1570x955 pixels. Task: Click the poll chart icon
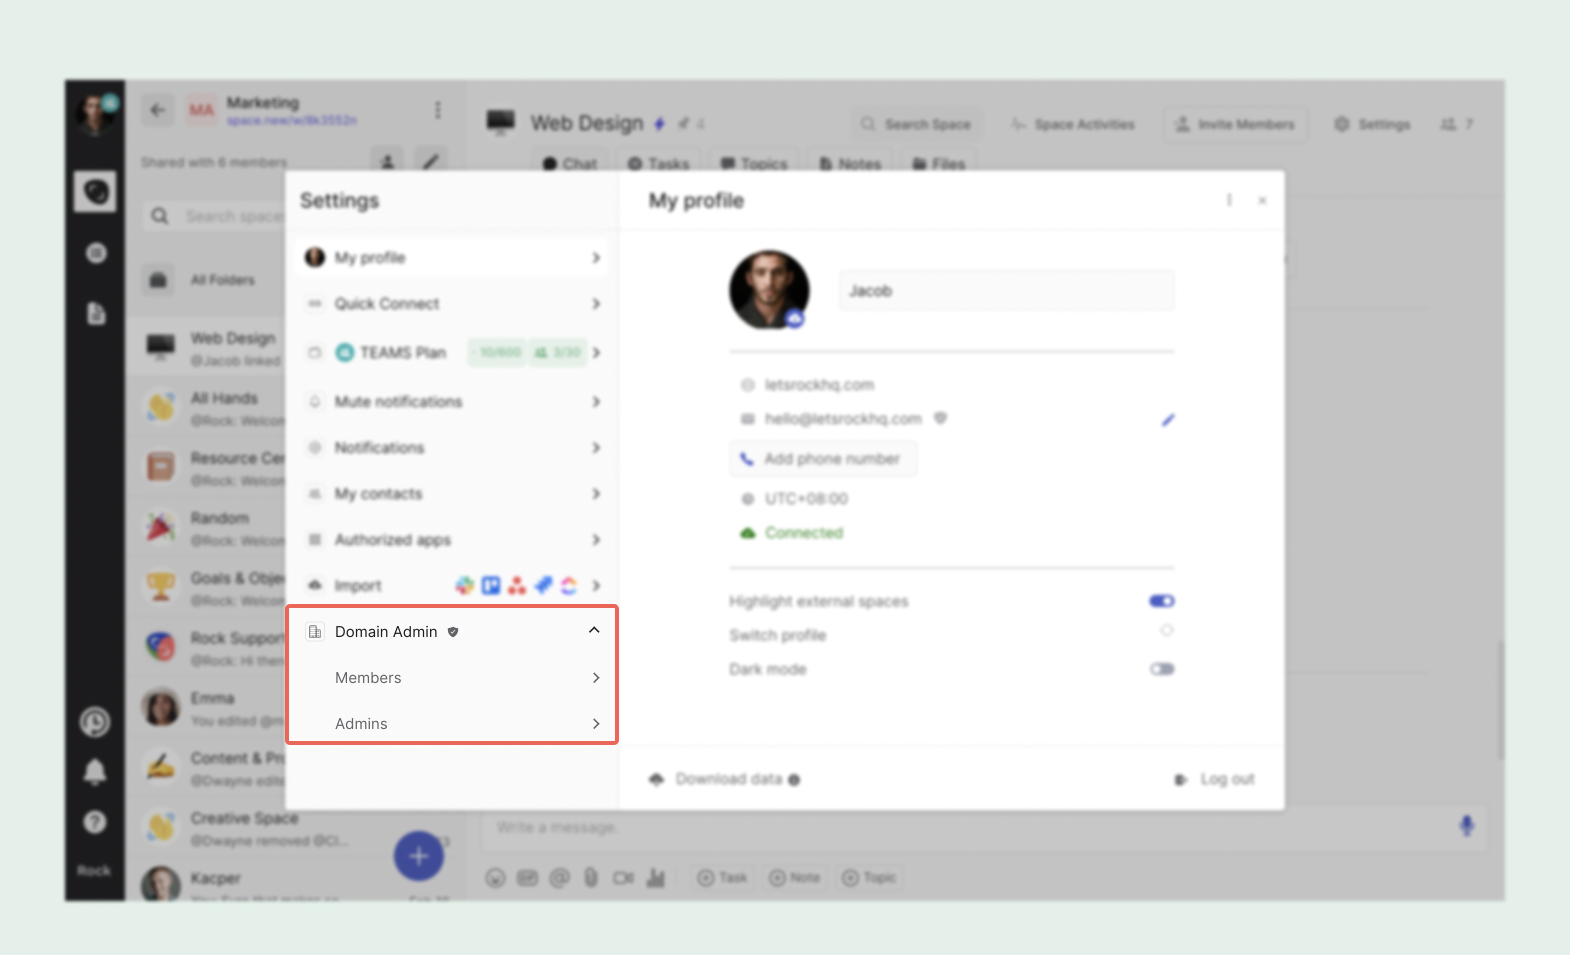(x=656, y=878)
